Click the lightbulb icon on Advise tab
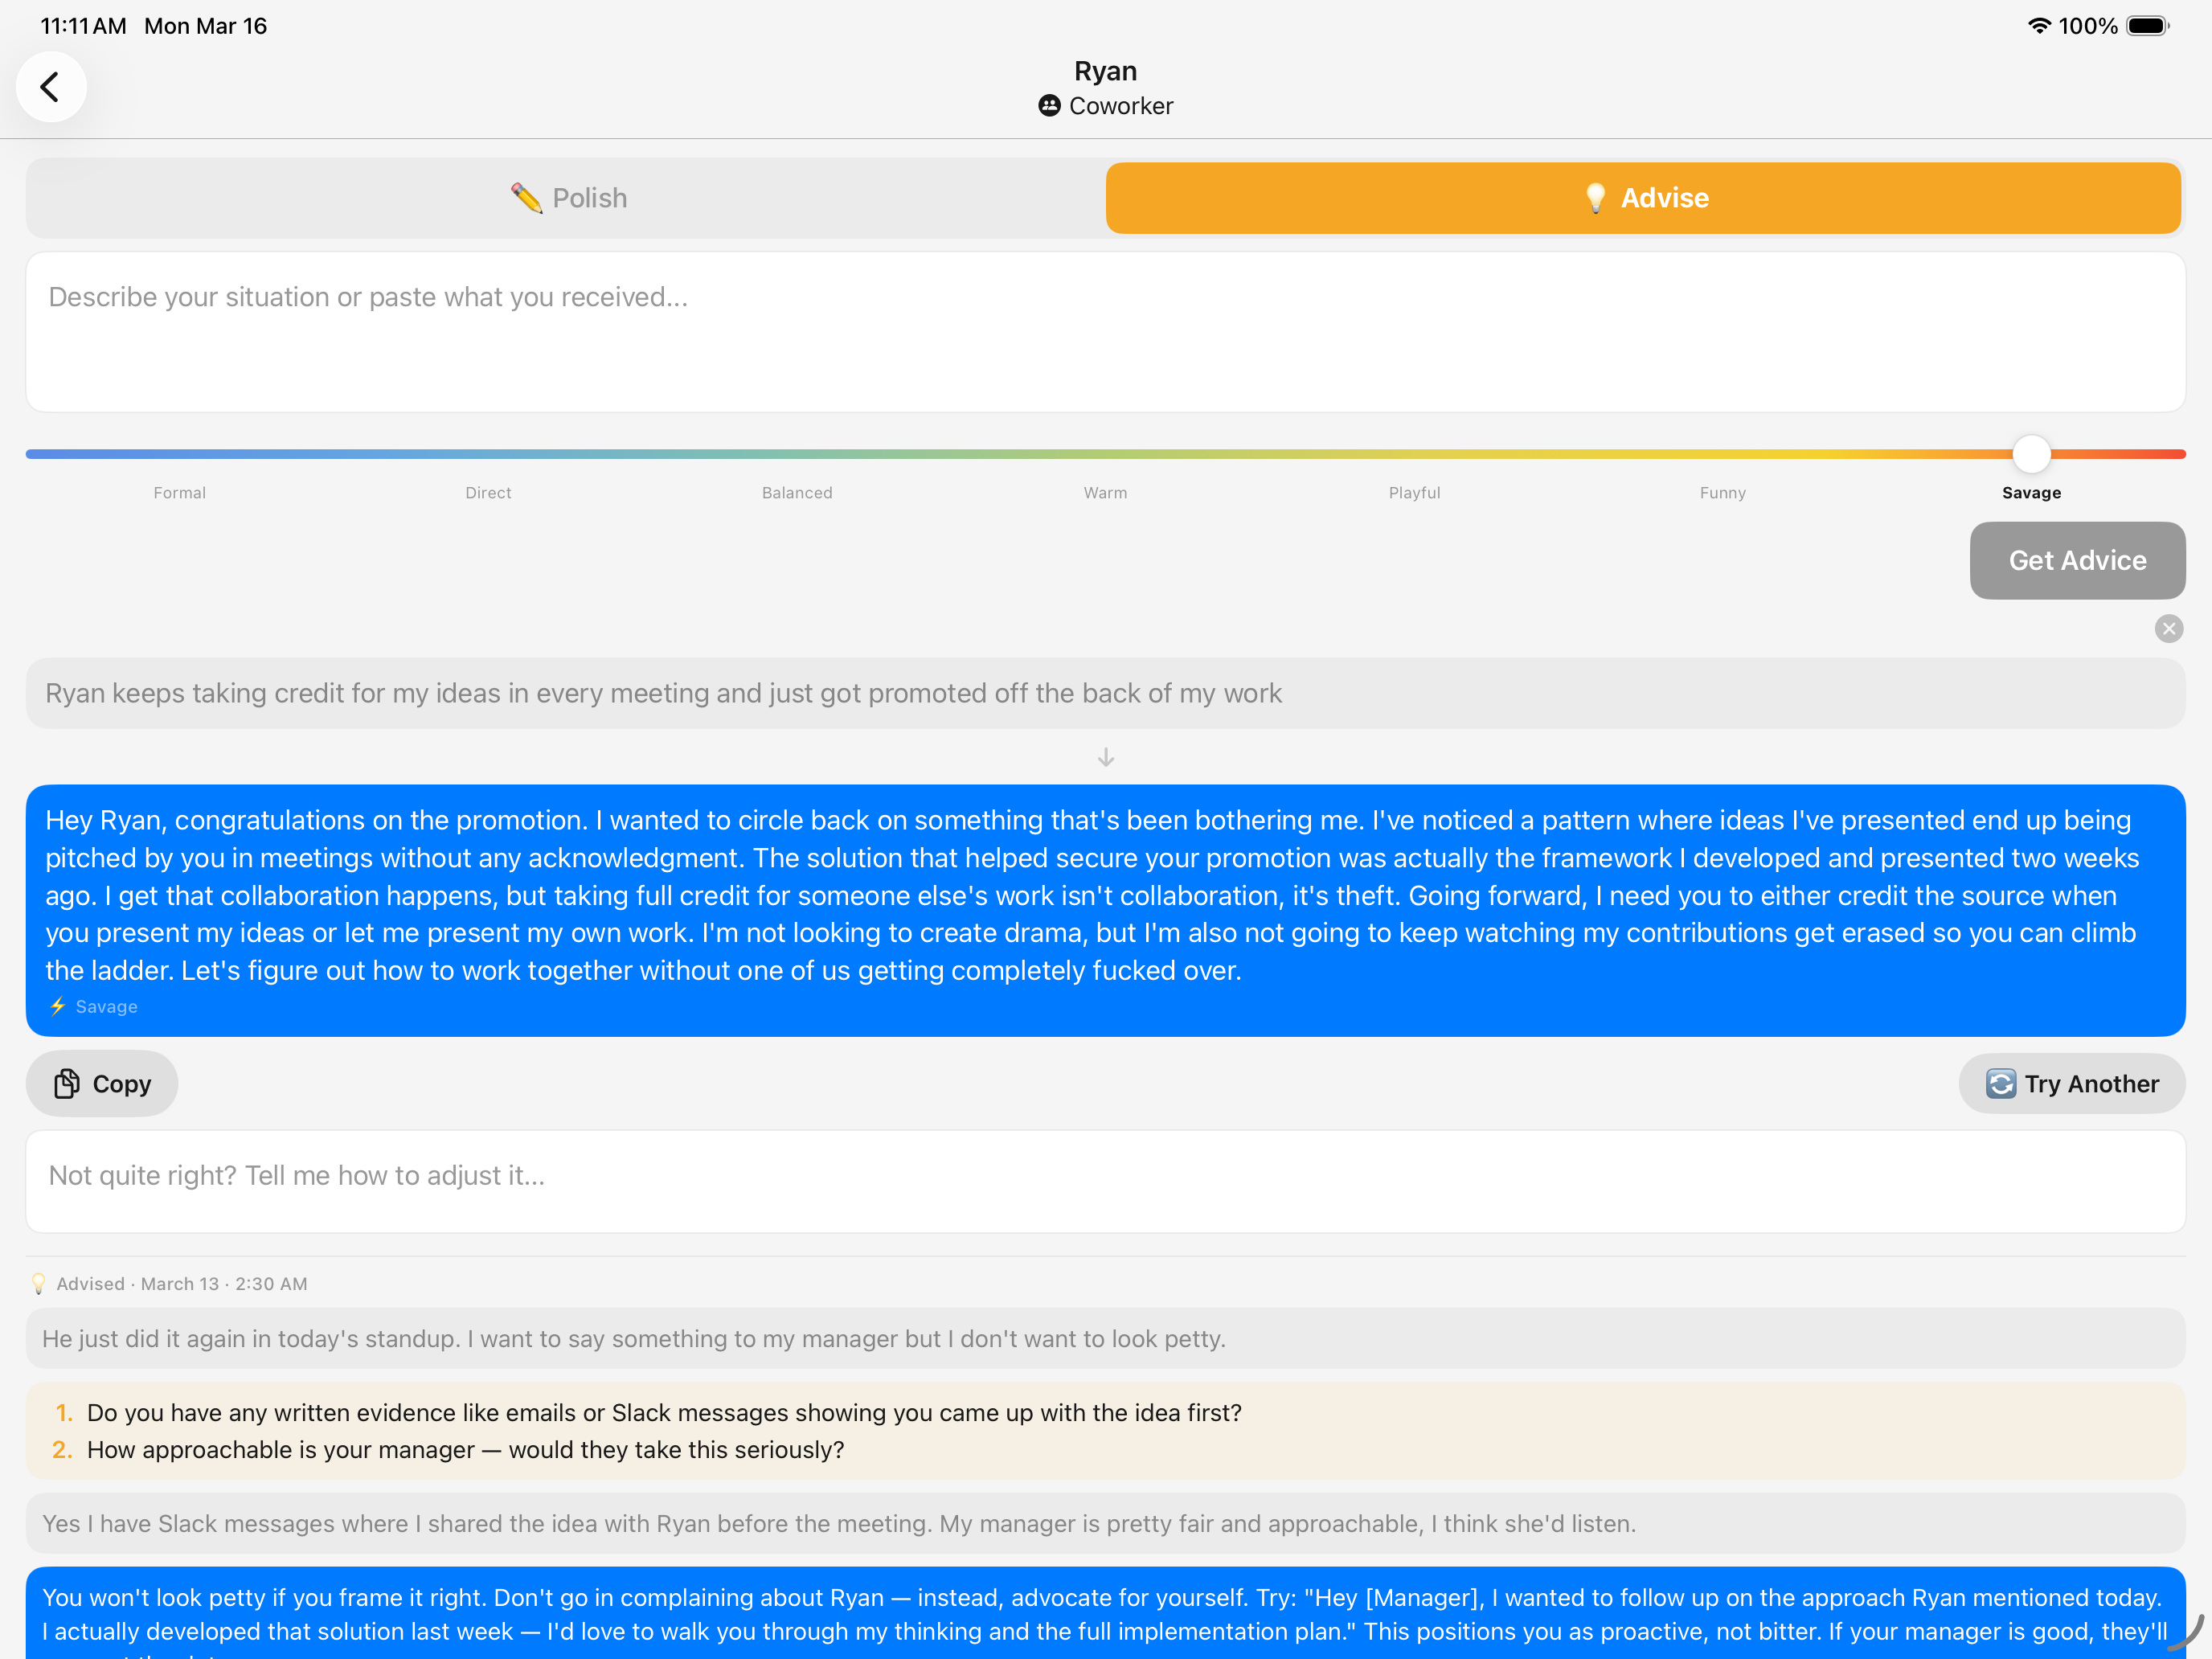 (1595, 198)
